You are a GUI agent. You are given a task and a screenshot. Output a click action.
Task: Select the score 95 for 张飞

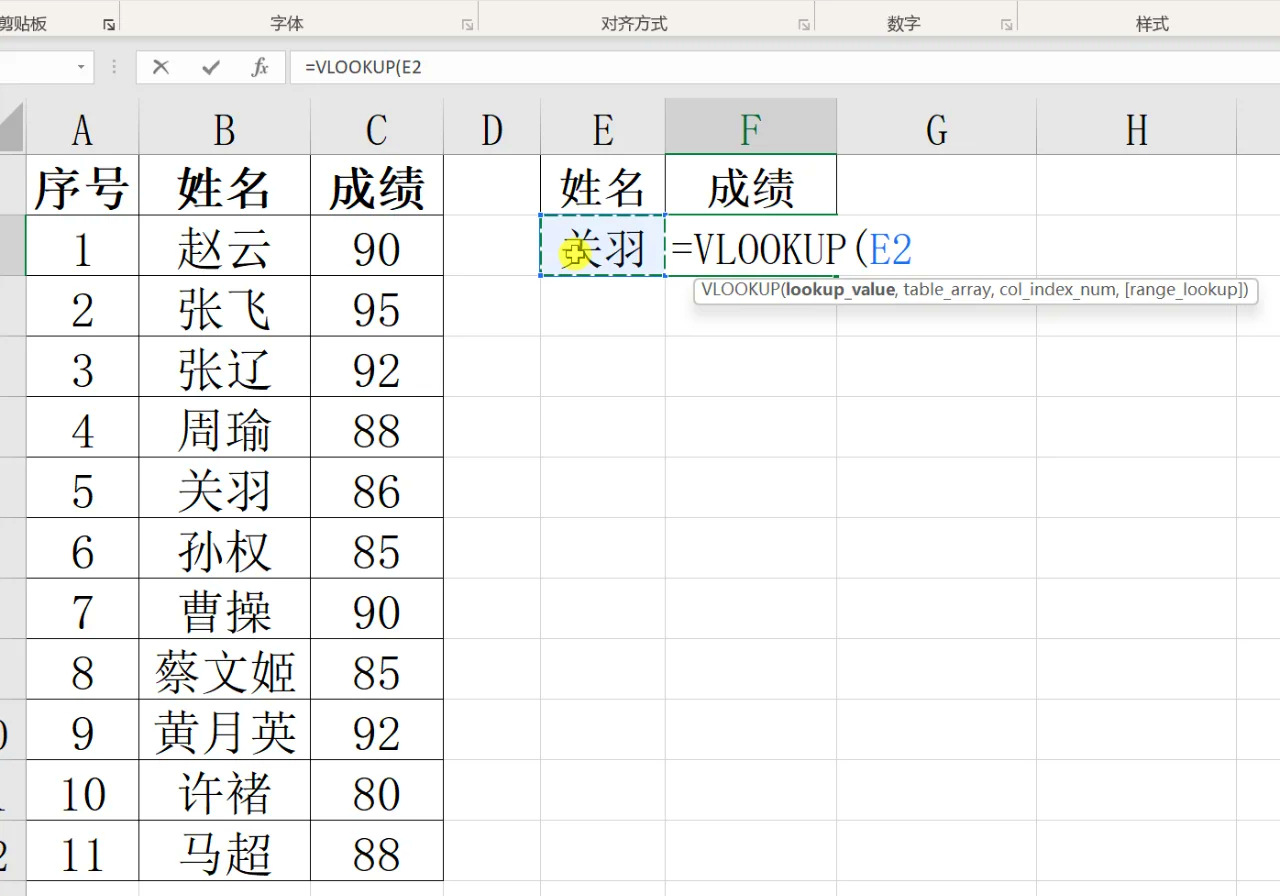point(377,307)
